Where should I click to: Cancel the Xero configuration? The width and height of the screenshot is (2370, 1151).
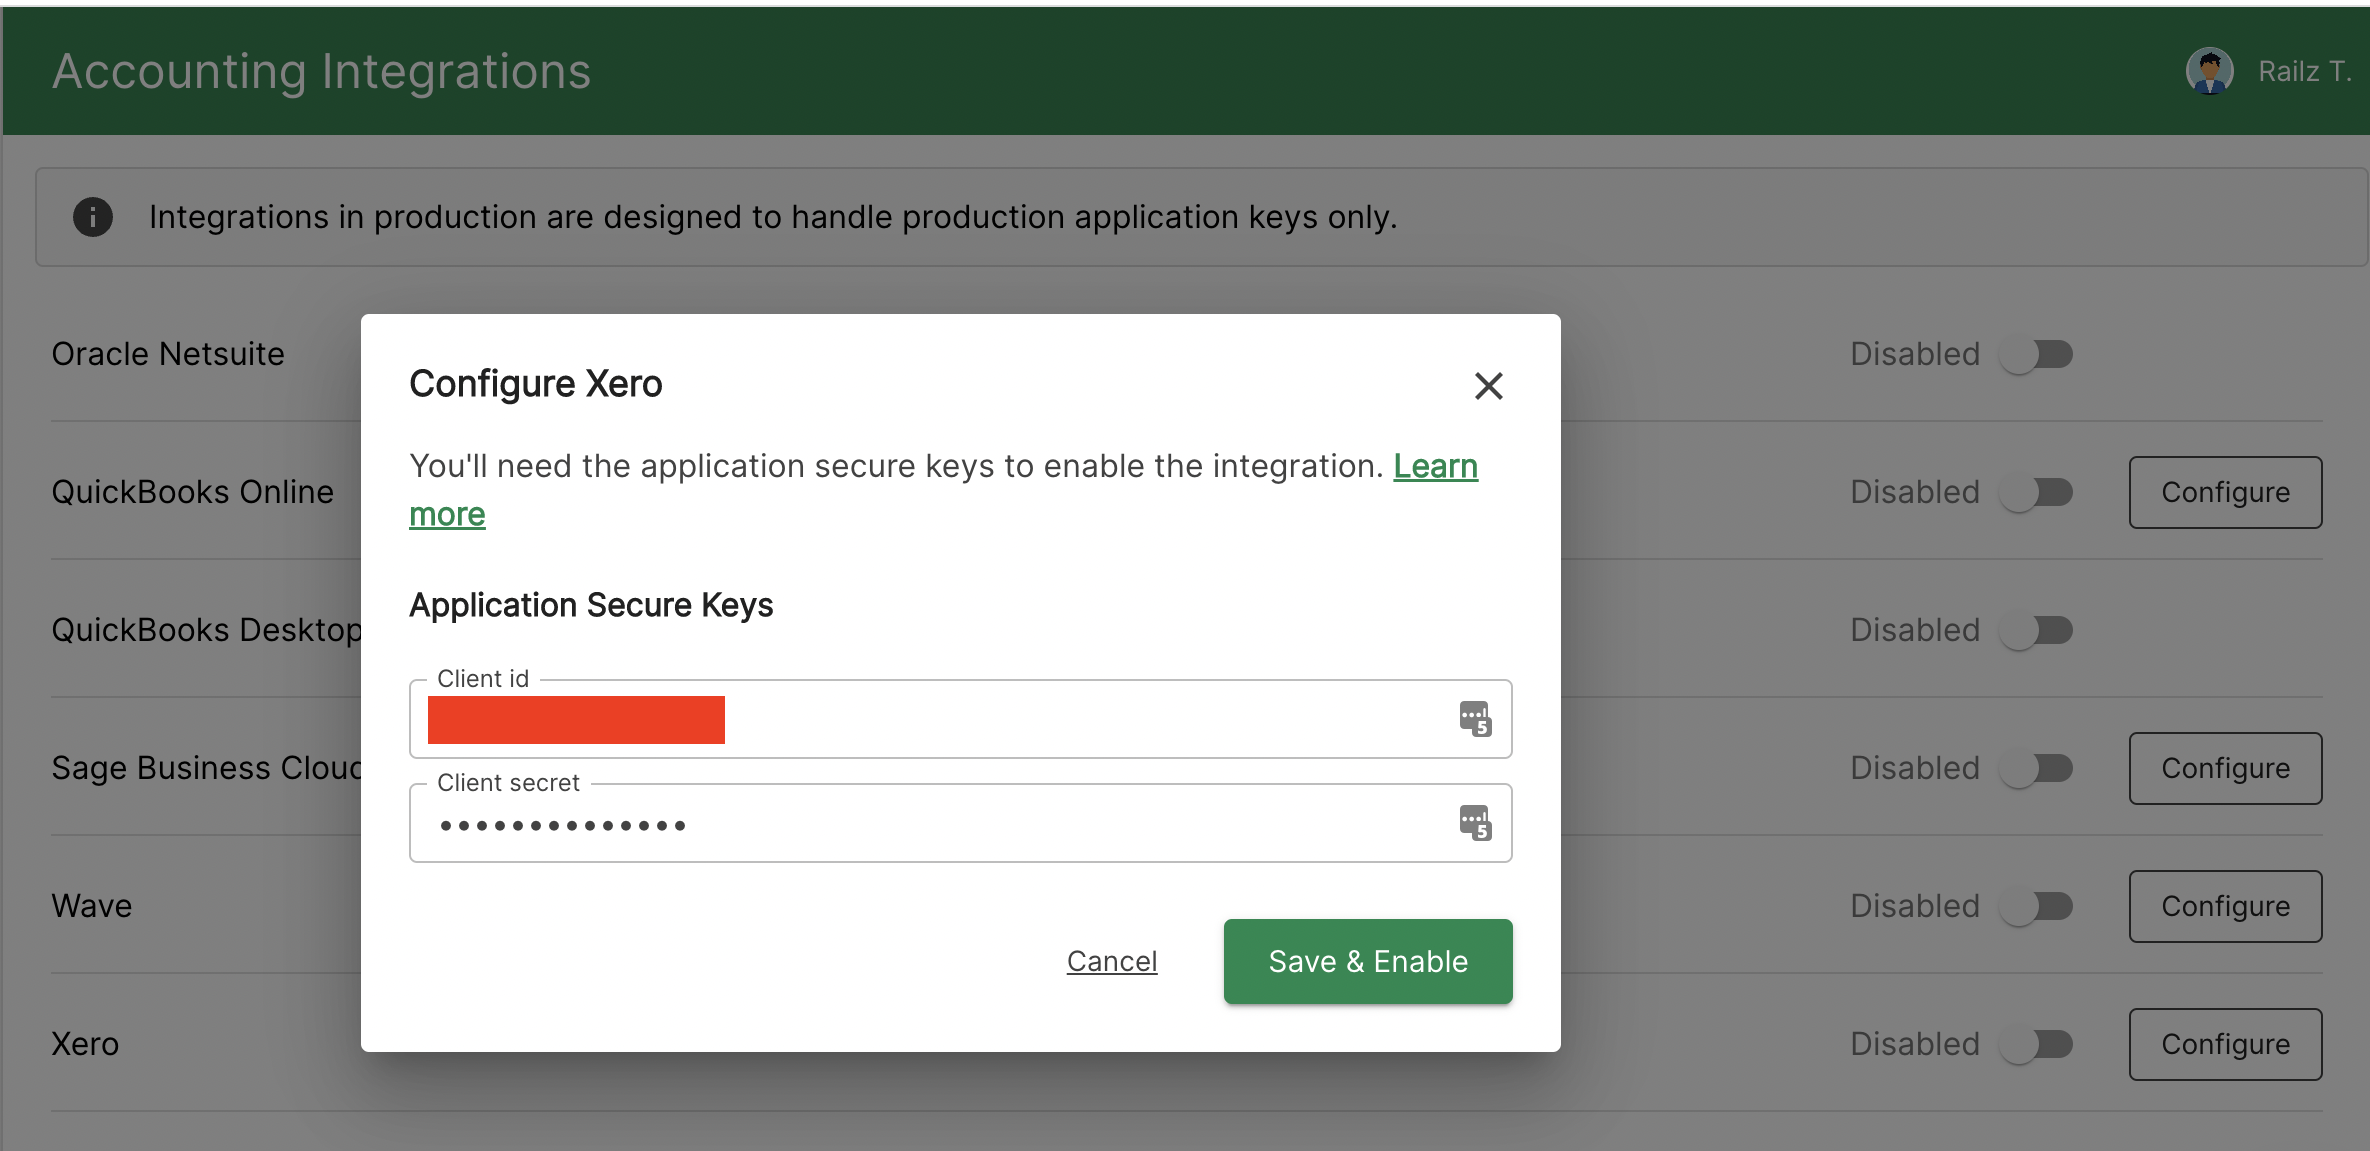tap(1111, 961)
